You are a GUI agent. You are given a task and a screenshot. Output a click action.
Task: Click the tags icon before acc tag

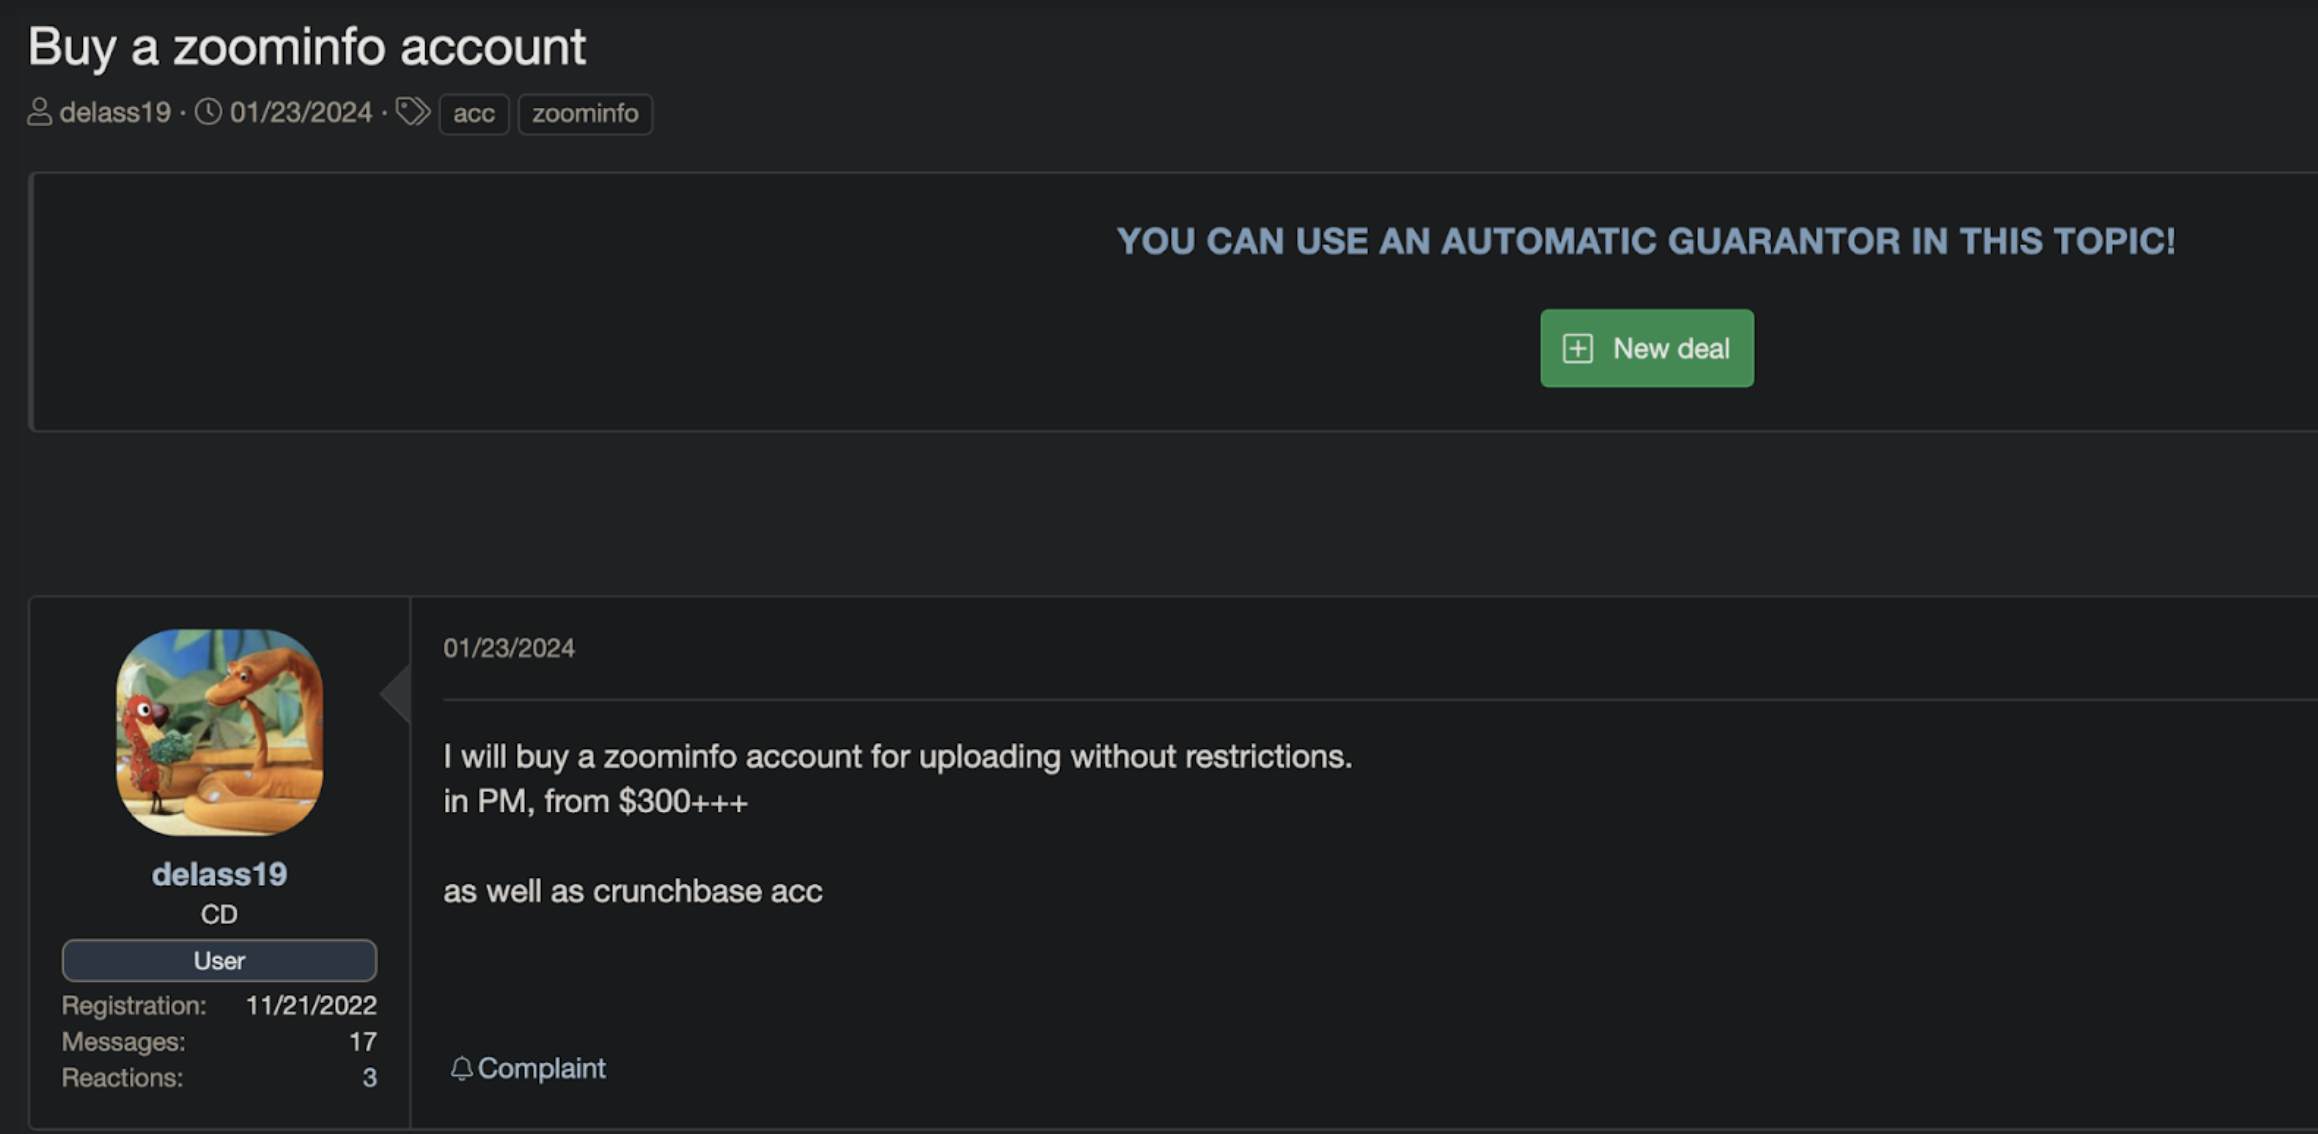click(x=412, y=112)
